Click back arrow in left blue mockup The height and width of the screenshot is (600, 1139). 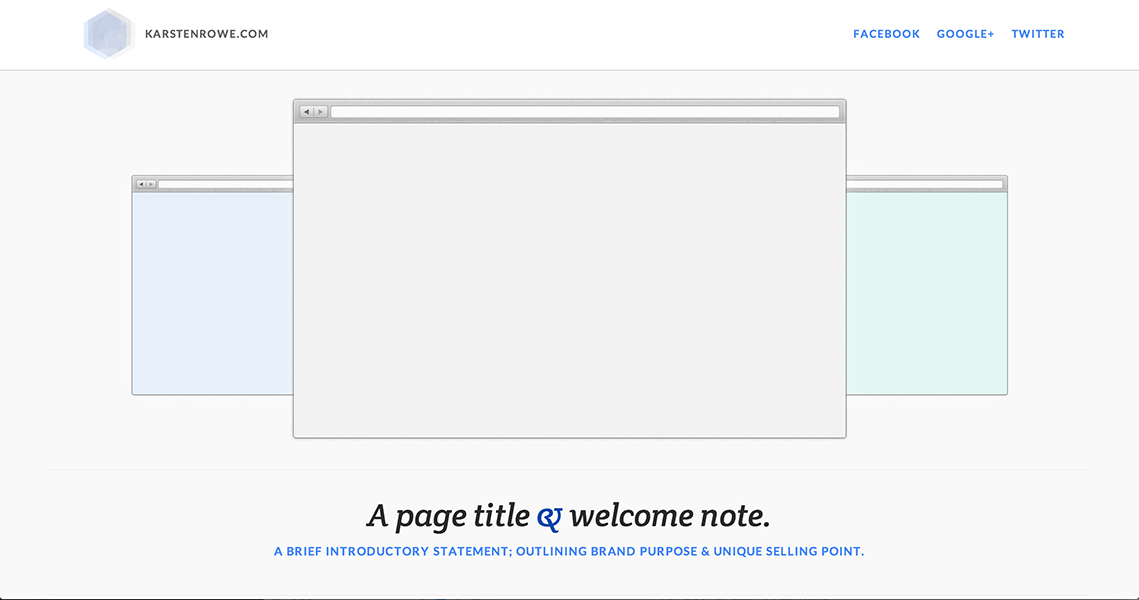pyautogui.click(x=141, y=184)
